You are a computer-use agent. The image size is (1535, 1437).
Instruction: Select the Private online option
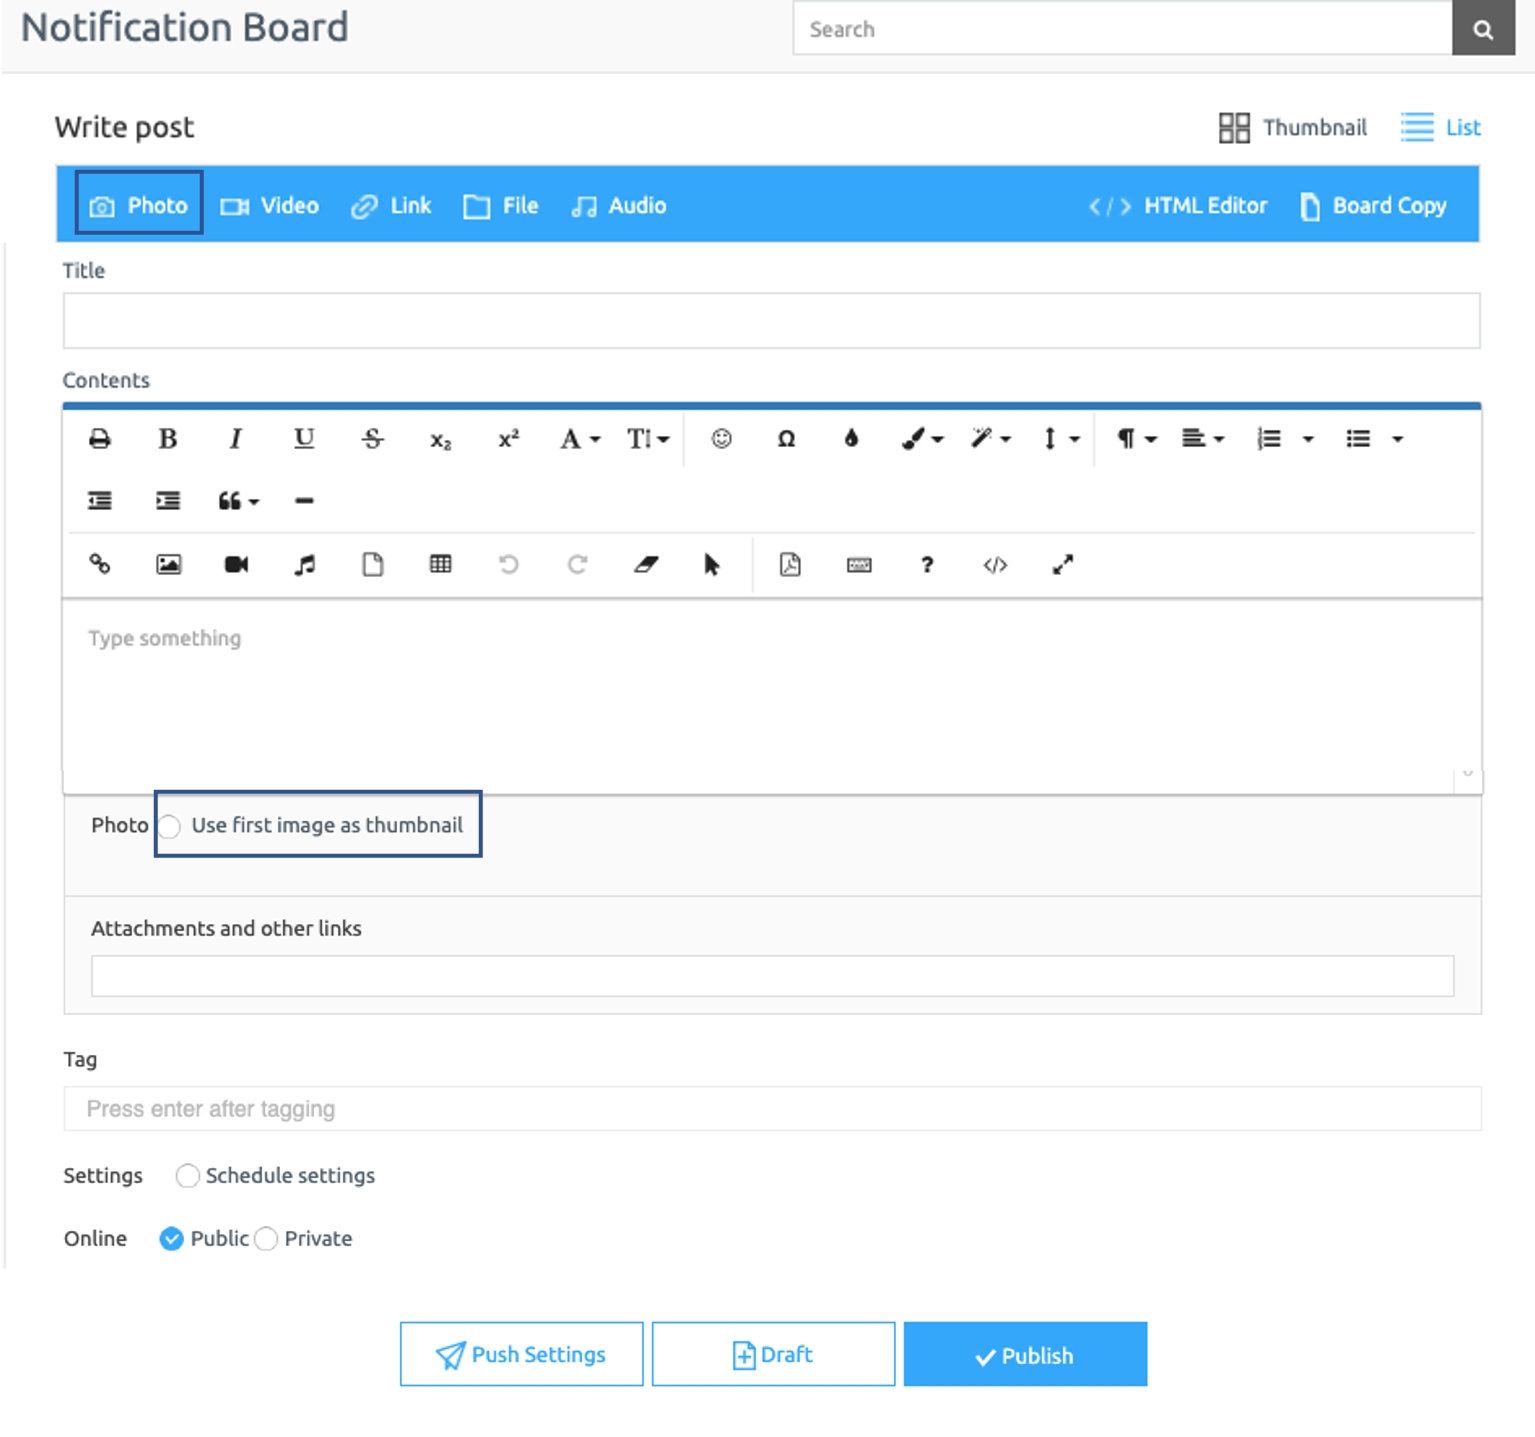(266, 1239)
